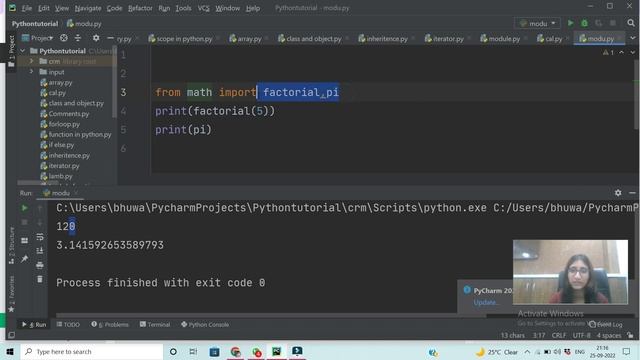Expand the input folder
This screenshot has width=640, height=360.
point(31,72)
